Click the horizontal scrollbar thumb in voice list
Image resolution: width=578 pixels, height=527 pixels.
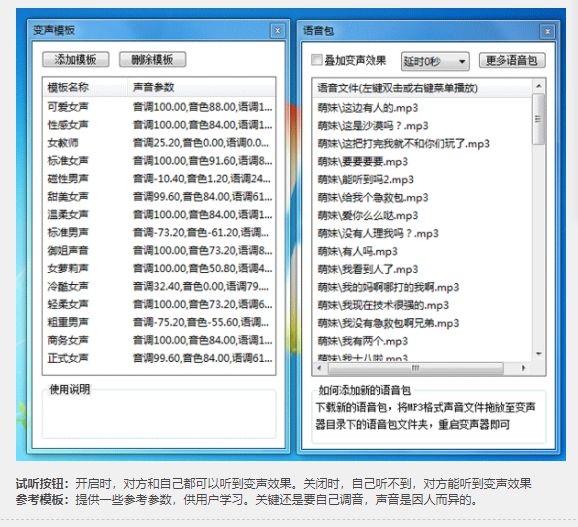point(415,368)
